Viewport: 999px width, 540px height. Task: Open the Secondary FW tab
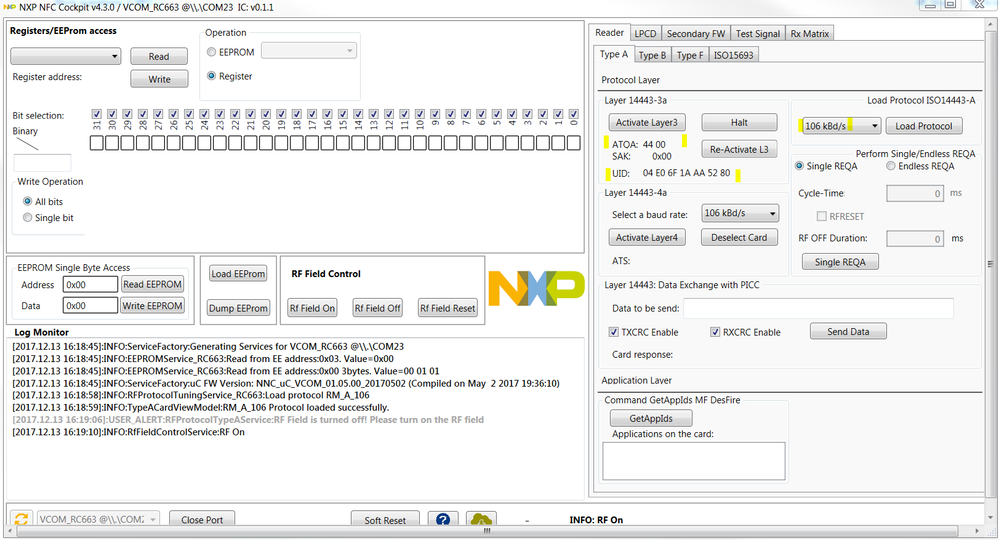click(x=696, y=34)
